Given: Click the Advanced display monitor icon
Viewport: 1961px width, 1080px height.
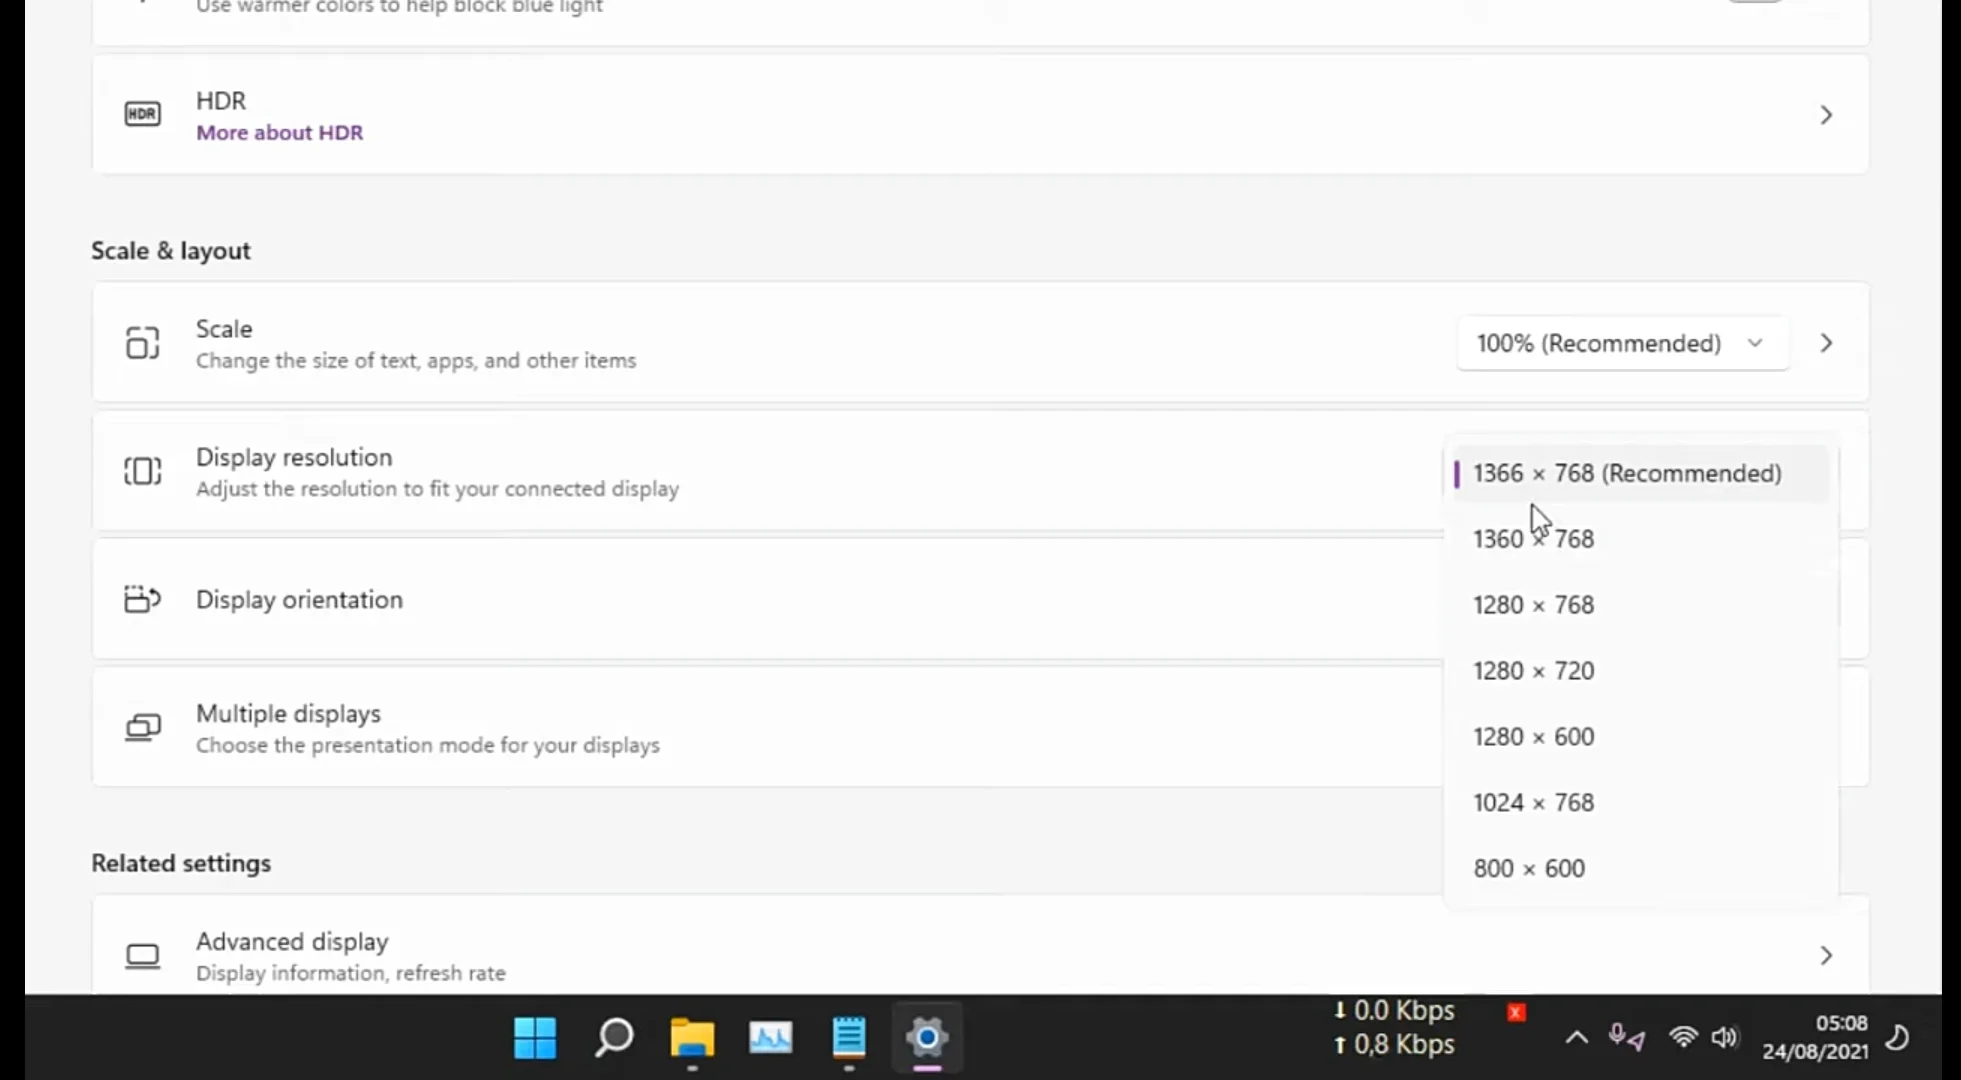Looking at the screenshot, I should 142,956.
